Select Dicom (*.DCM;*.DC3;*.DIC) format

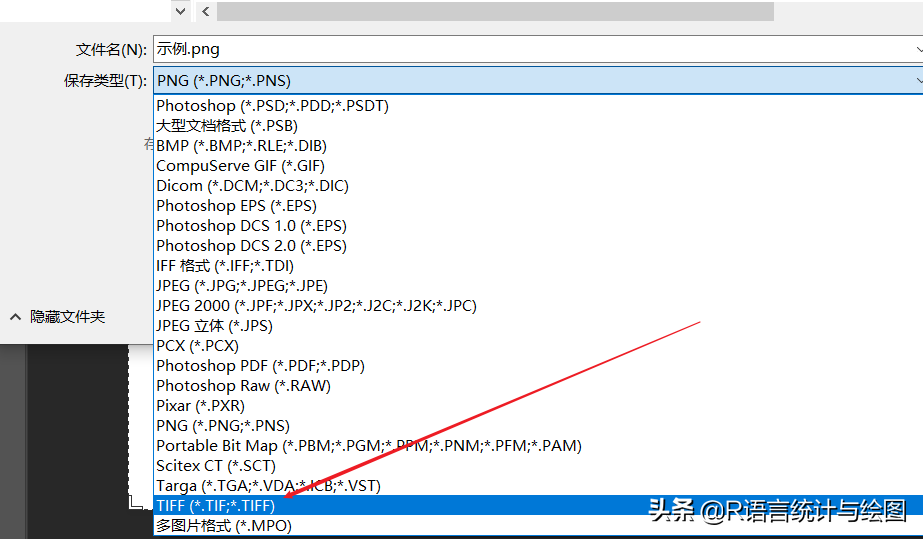tap(538, 186)
